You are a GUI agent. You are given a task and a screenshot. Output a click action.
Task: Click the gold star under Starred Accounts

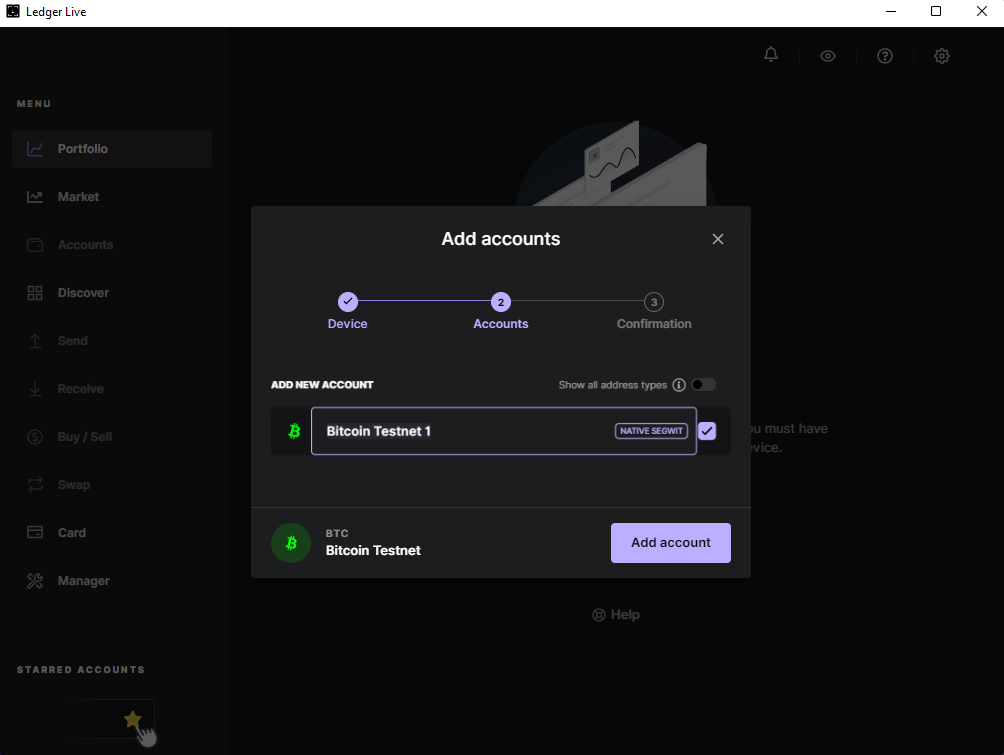(132, 719)
